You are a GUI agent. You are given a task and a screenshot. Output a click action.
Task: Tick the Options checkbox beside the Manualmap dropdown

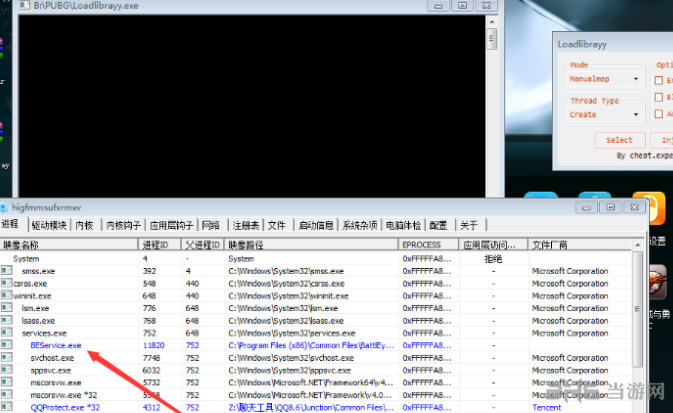click(658, 80)
